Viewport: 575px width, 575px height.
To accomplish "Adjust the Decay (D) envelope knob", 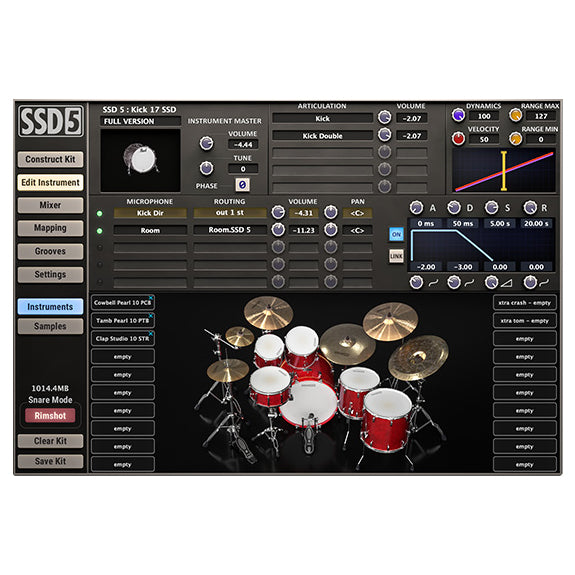I will pyautogui.click(x=454, y=208).
